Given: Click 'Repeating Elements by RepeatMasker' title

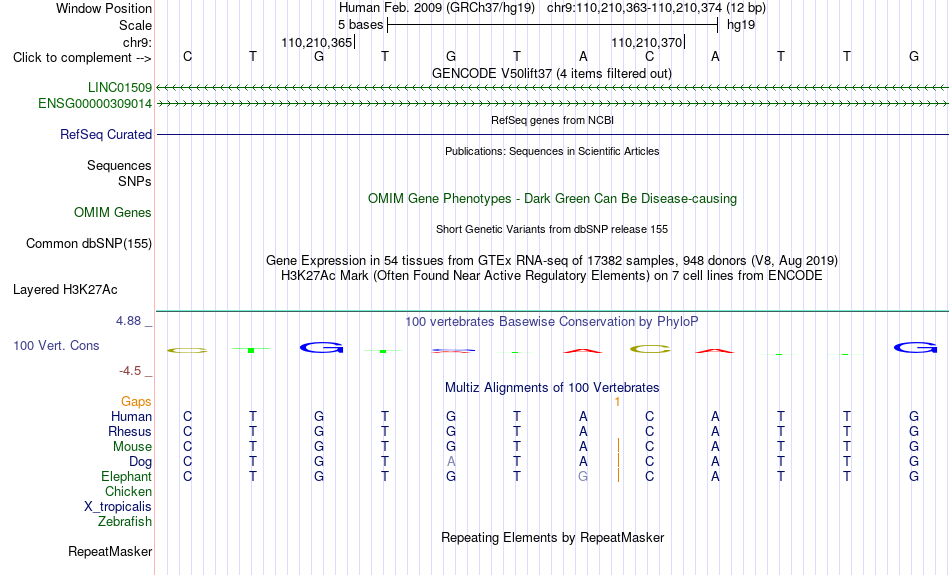Looking at the screenshot, I should tap(553, 537).
